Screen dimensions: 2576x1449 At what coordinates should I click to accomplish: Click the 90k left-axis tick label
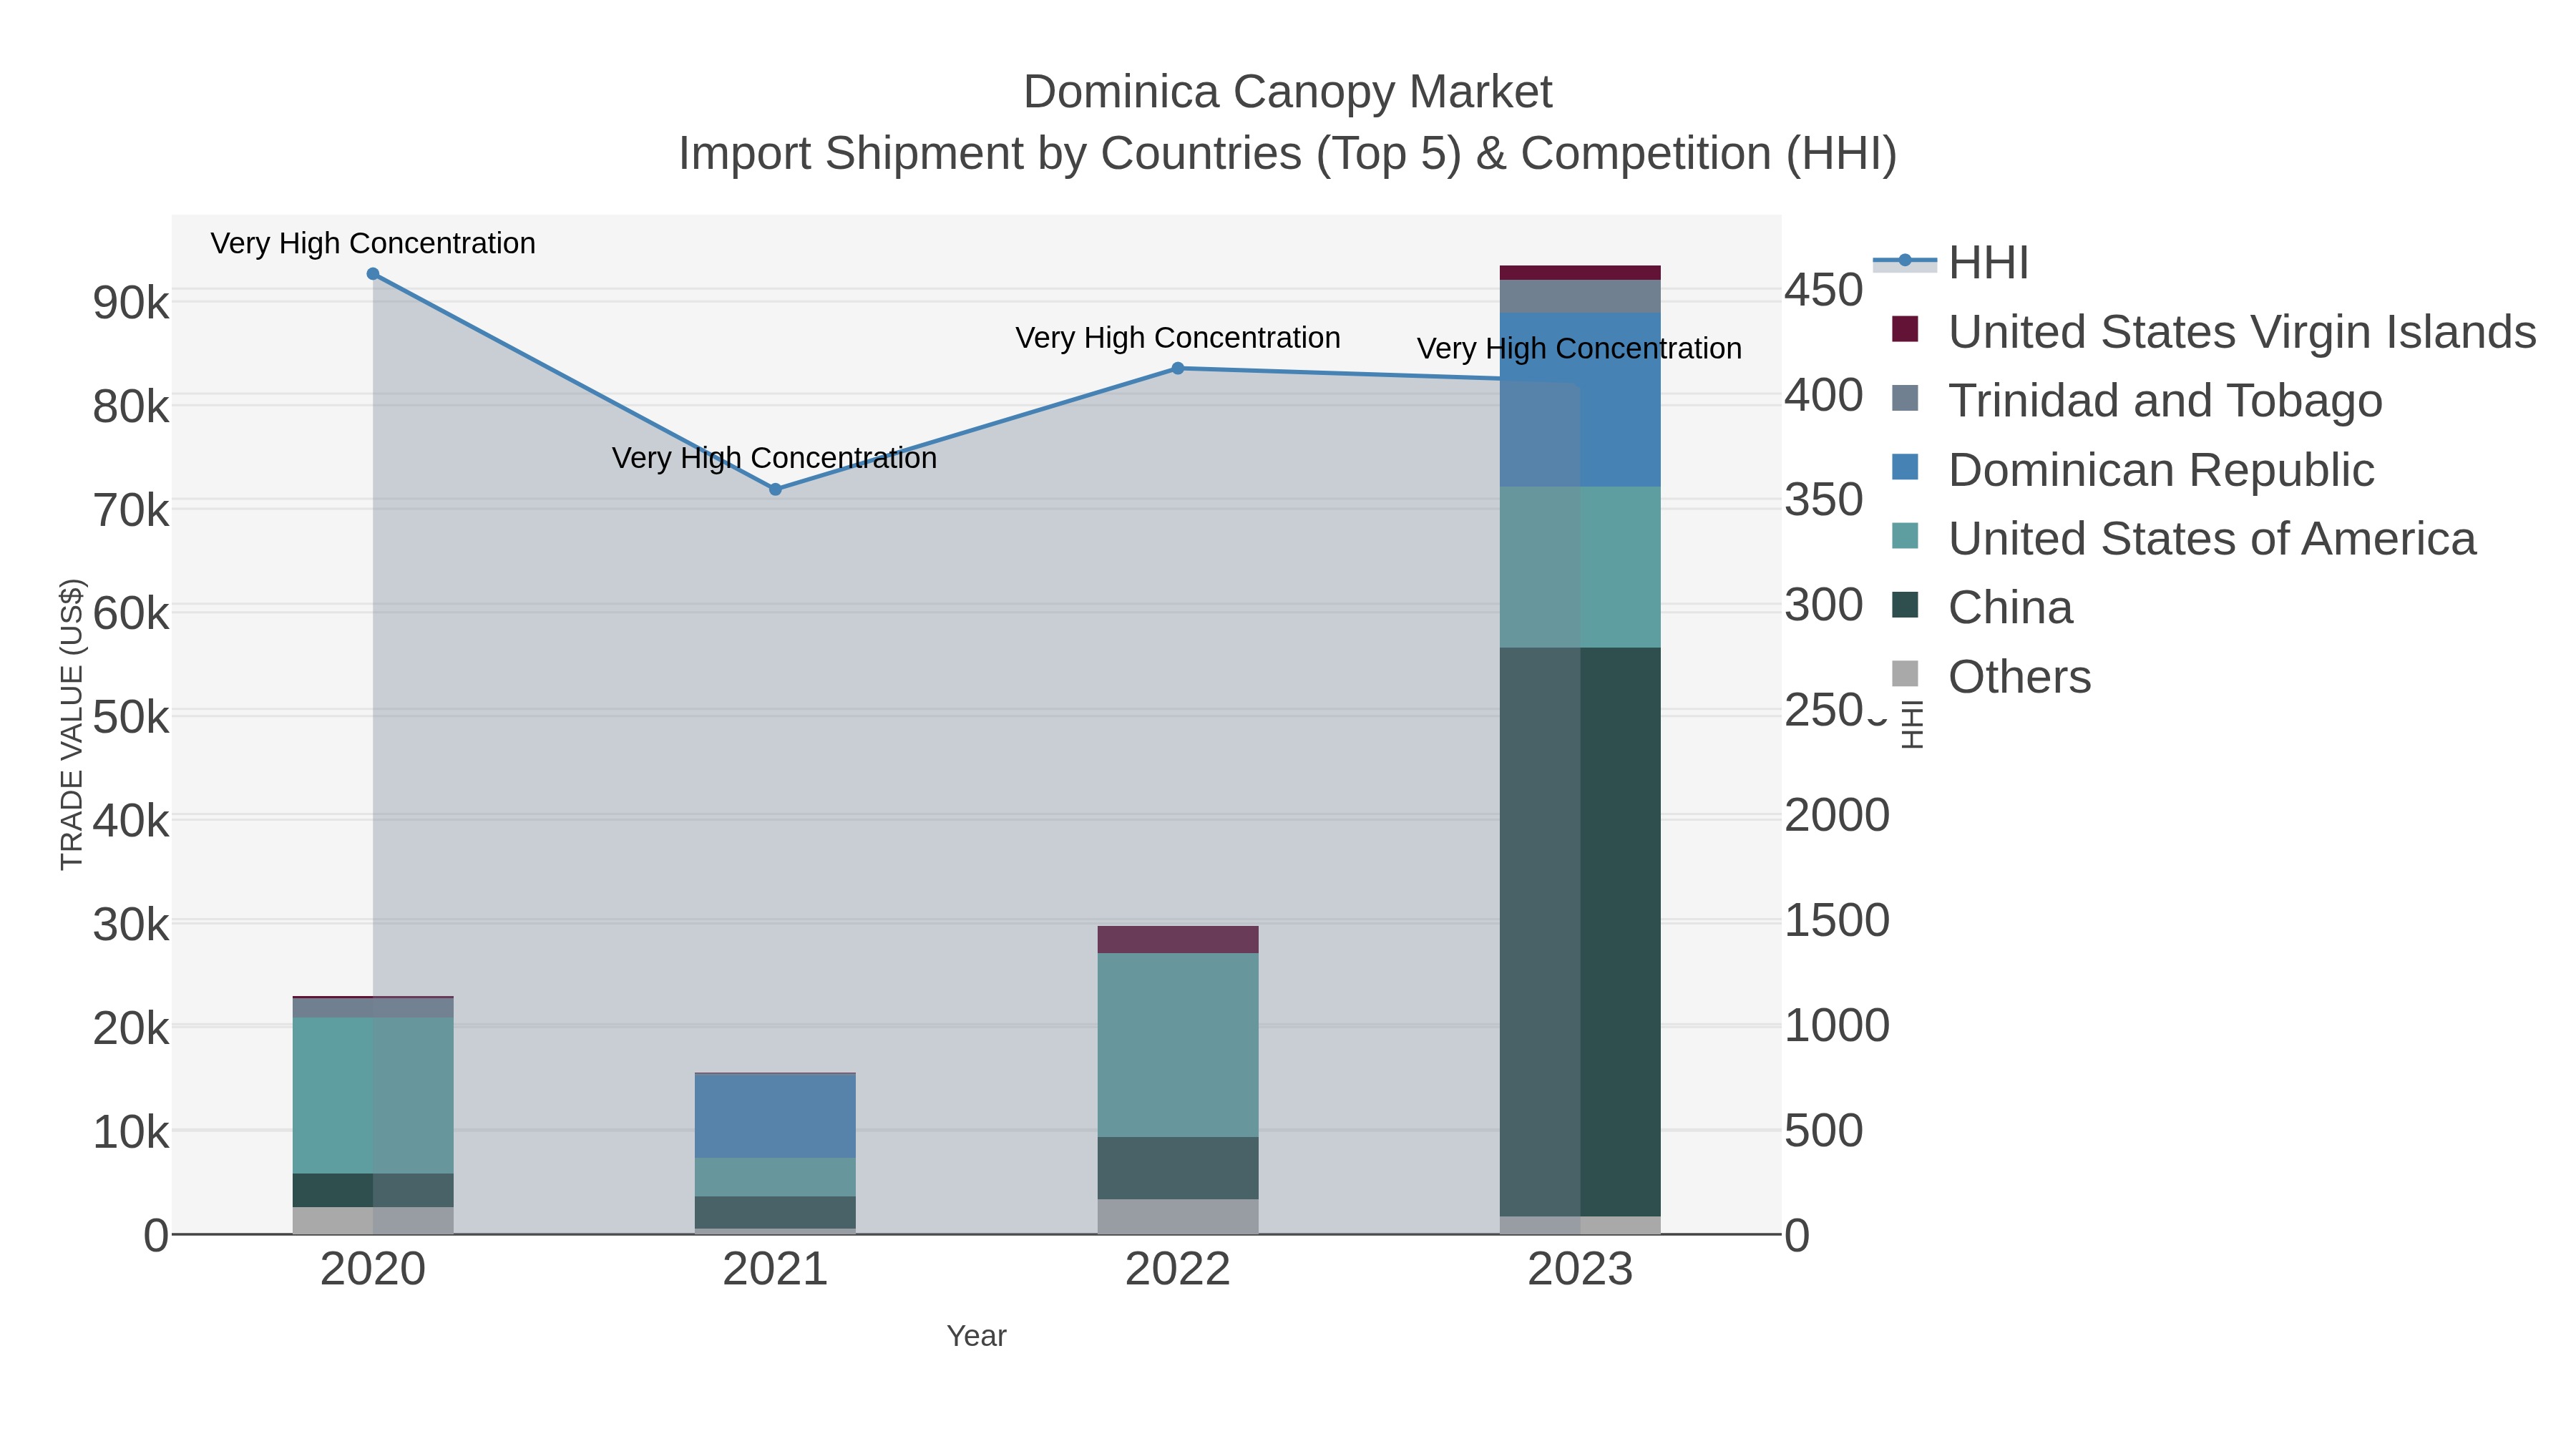131,303
